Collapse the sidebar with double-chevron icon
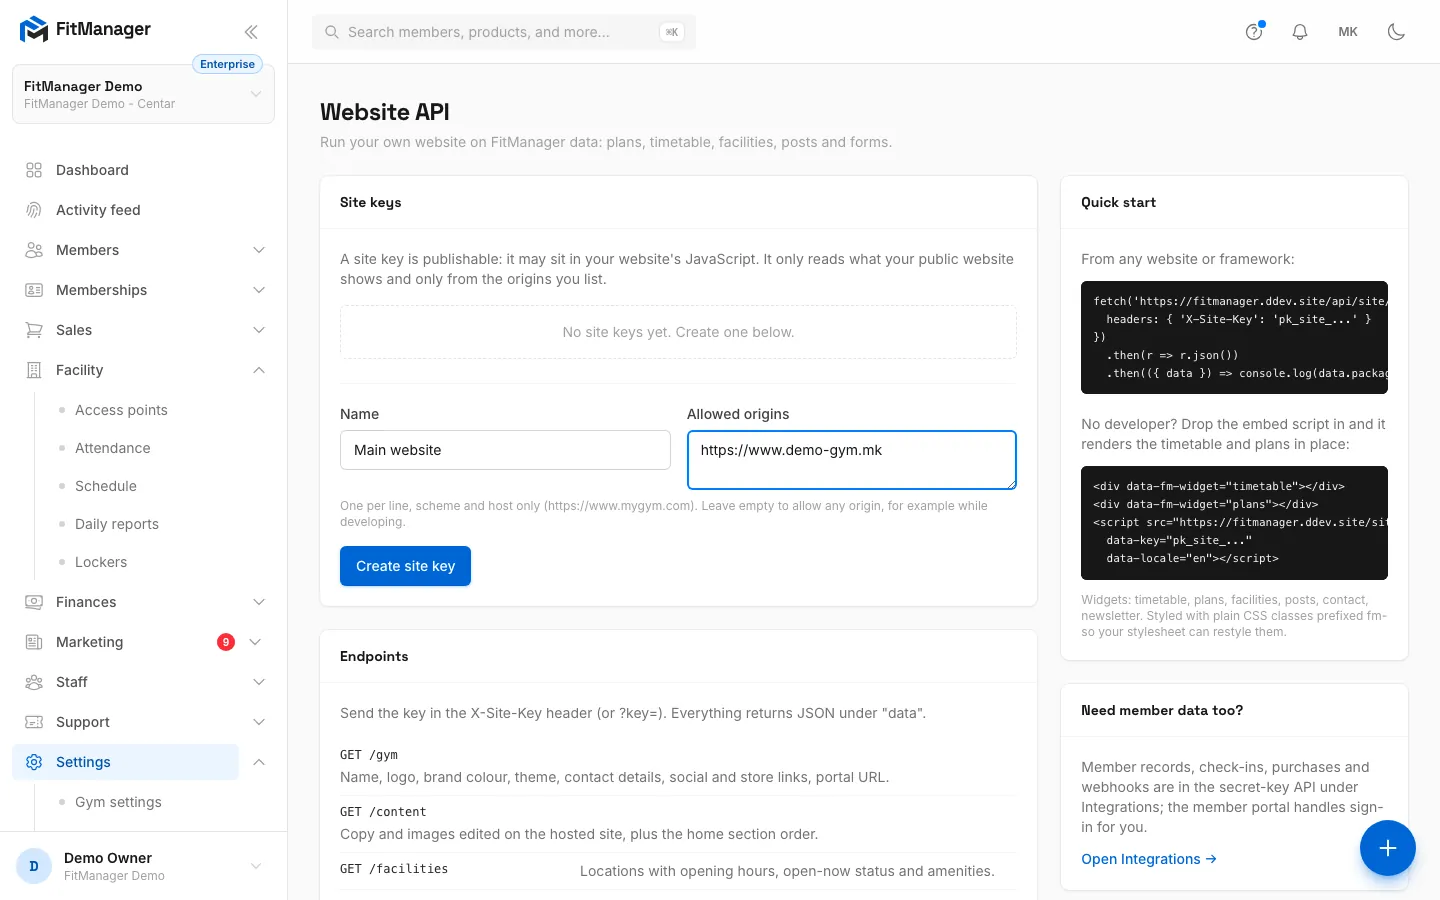The height and width of the screenshot is (900, 1440). (x=251, y=31)
